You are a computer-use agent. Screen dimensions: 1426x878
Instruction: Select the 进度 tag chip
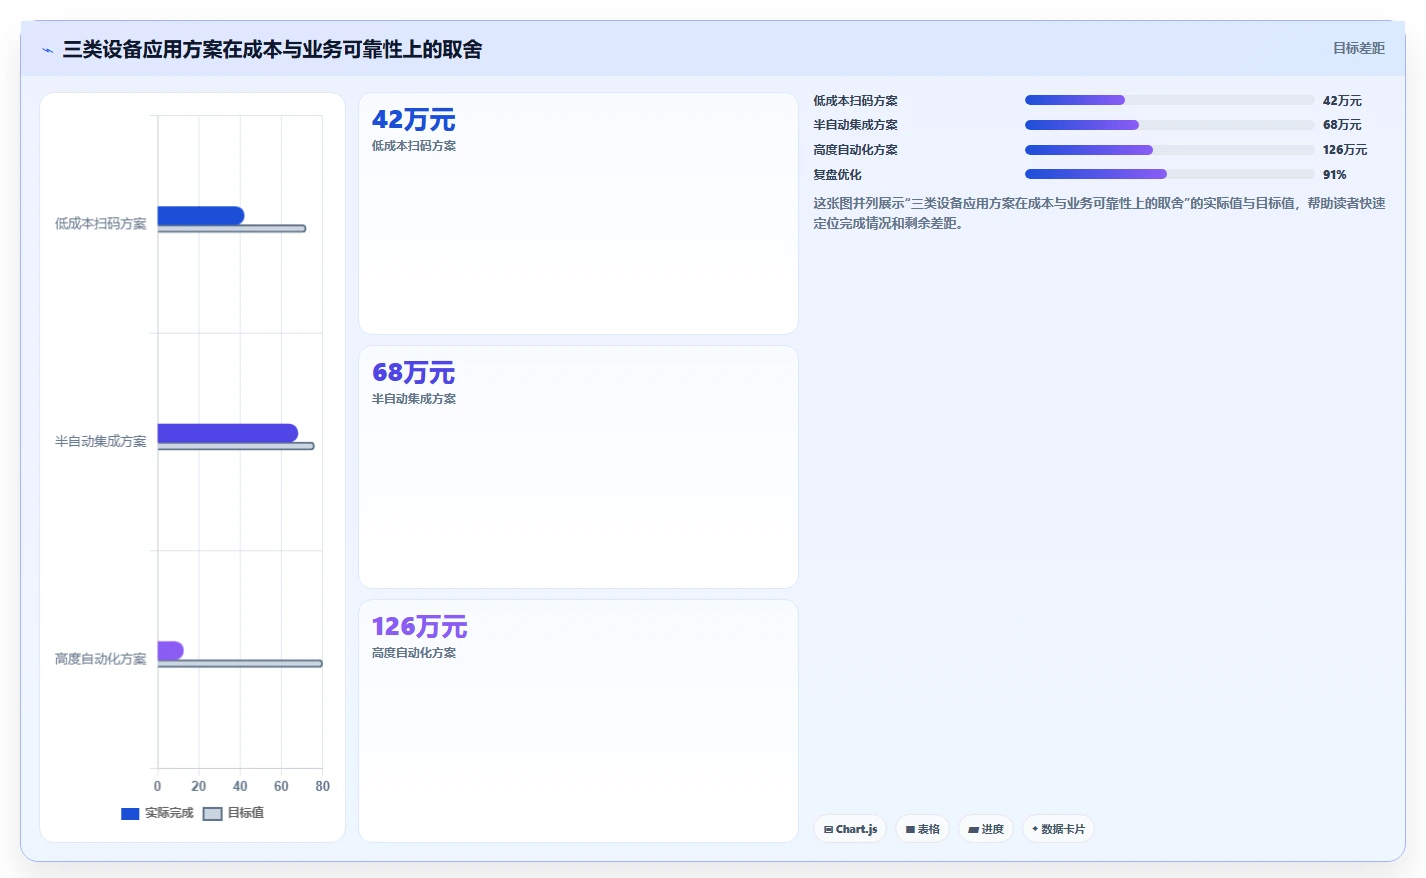[x=986, y=829]
